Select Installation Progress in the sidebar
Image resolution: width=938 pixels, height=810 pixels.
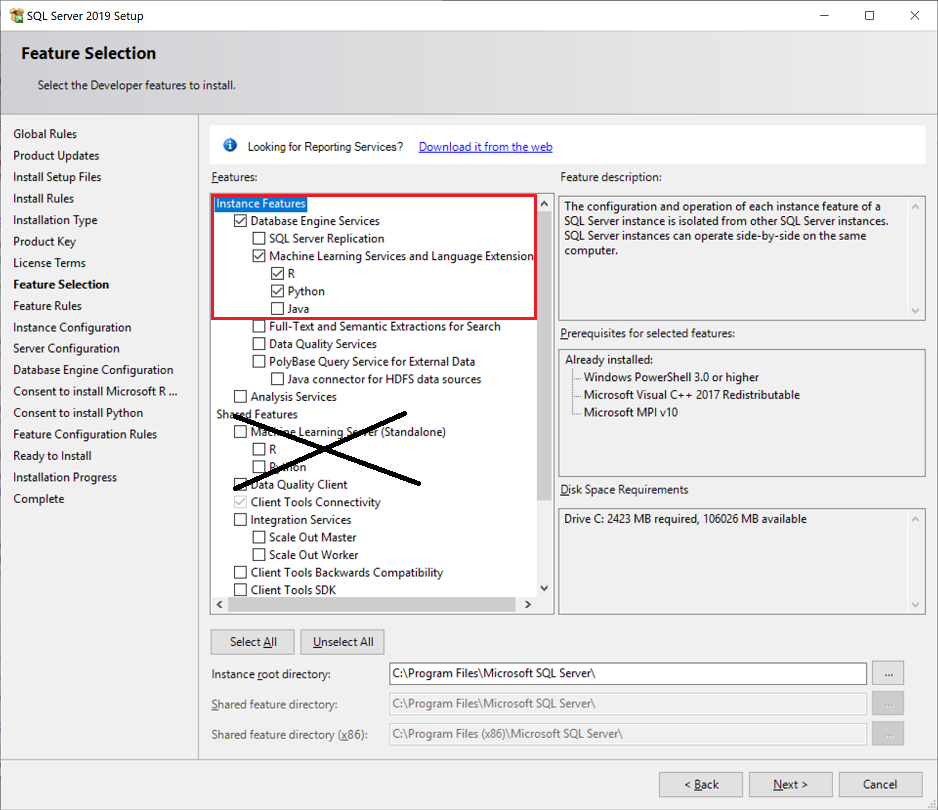[64, 477]
